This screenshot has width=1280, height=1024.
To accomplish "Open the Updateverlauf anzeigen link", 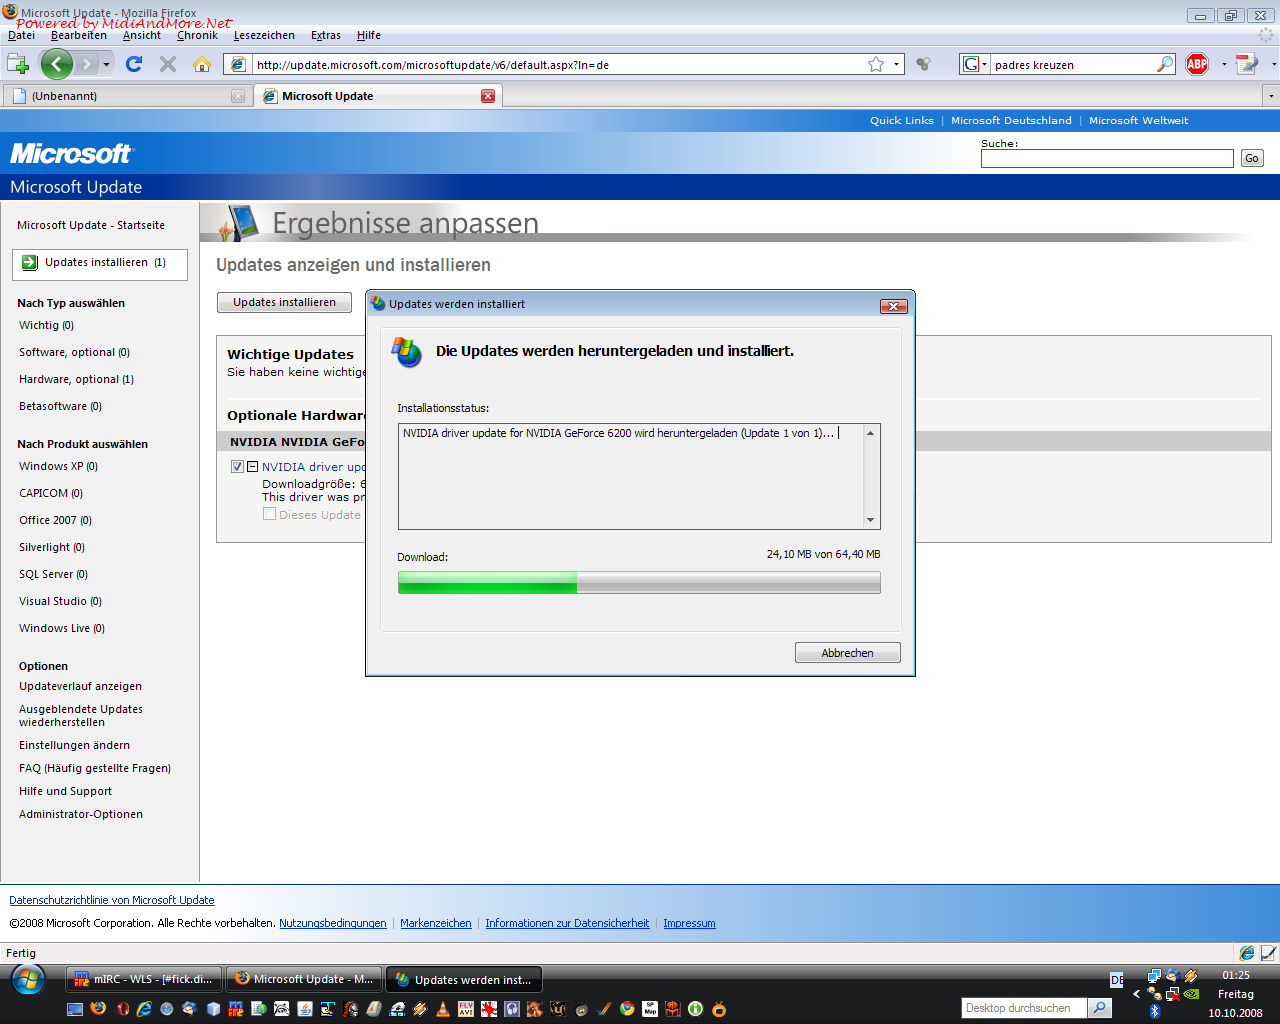I will pyautogui.click(x=80, y=686).
